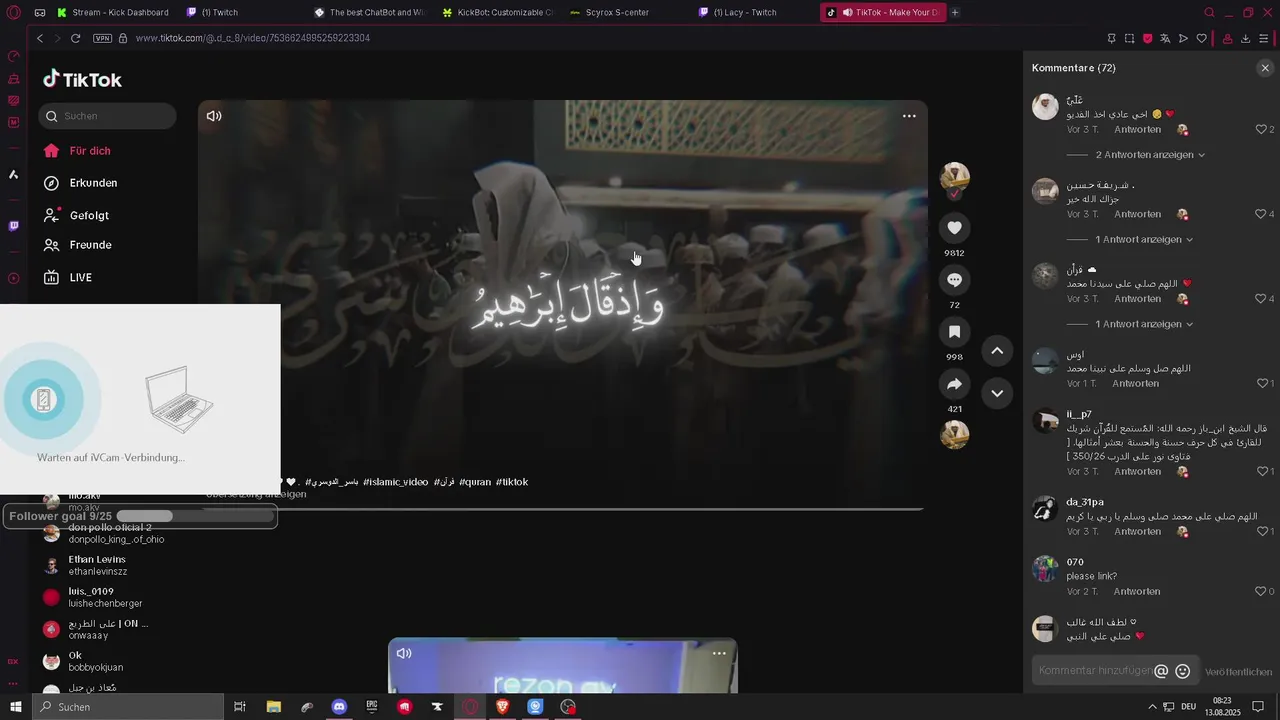The height and width of the screenshot is (720, 1280).
Task: Open three-dots menu on next video preview
Action: pos(719,653)
